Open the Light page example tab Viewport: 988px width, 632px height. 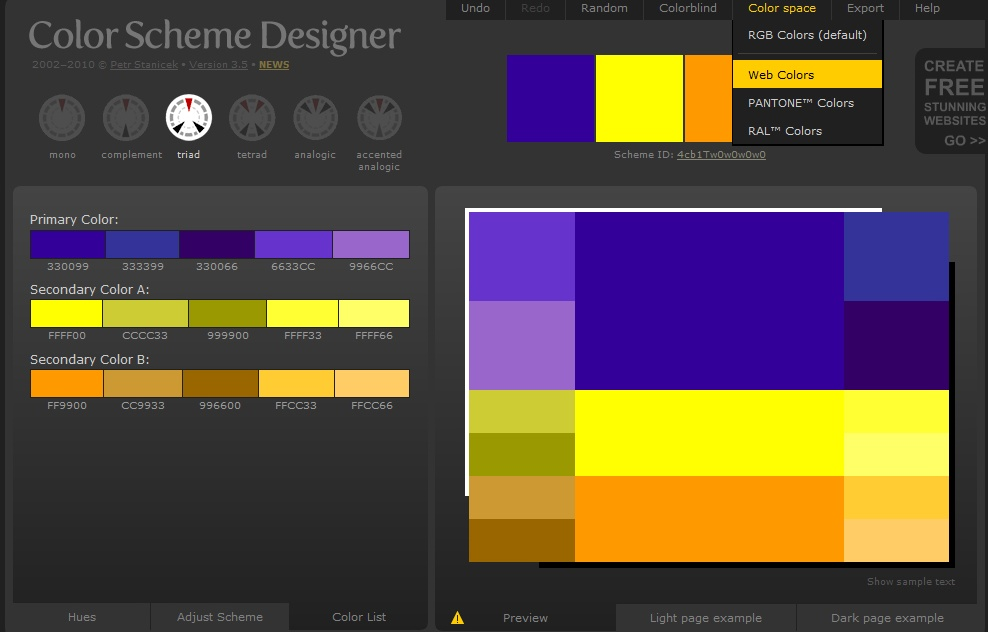[705, 618]
